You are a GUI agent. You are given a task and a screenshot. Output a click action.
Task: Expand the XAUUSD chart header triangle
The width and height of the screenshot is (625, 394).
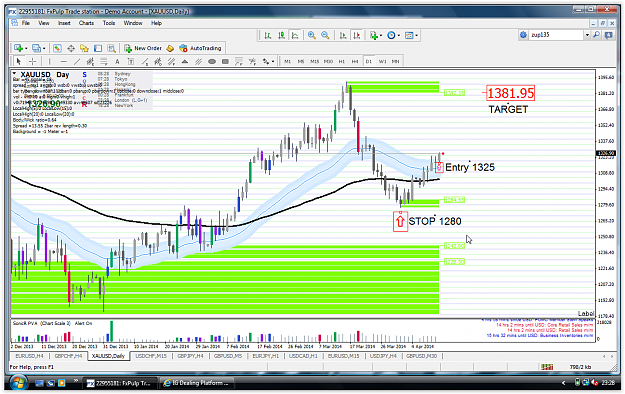pos(14,74)
